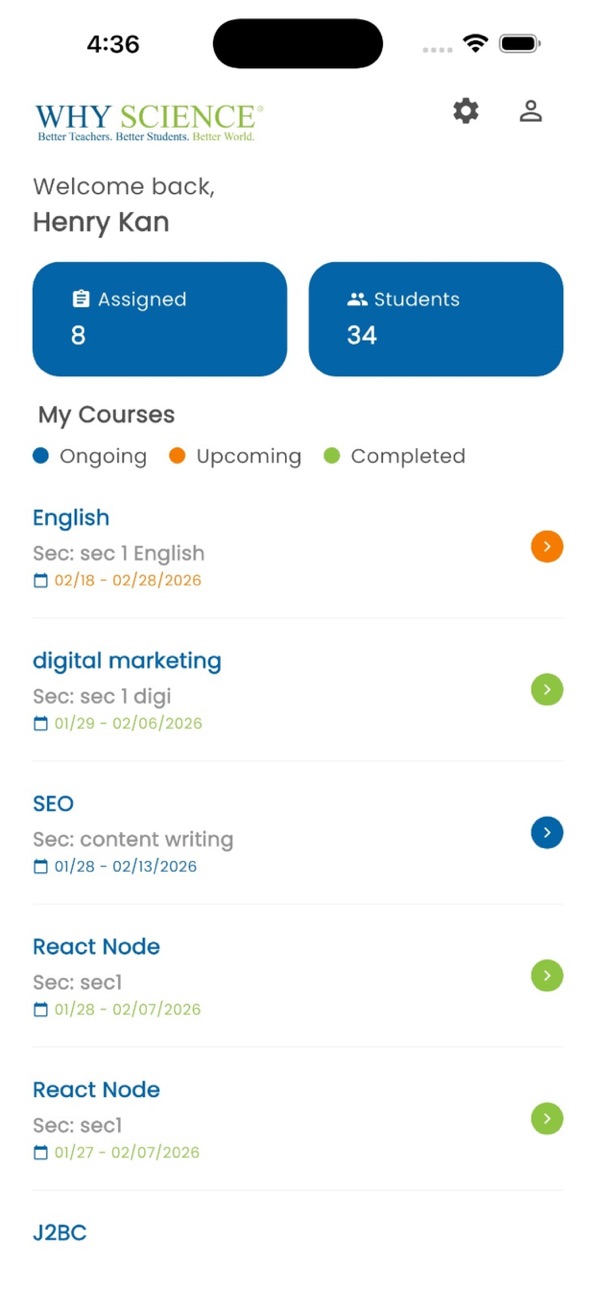Open the digital marketing course title
The image size is (596, 1290).
point(127,661)
